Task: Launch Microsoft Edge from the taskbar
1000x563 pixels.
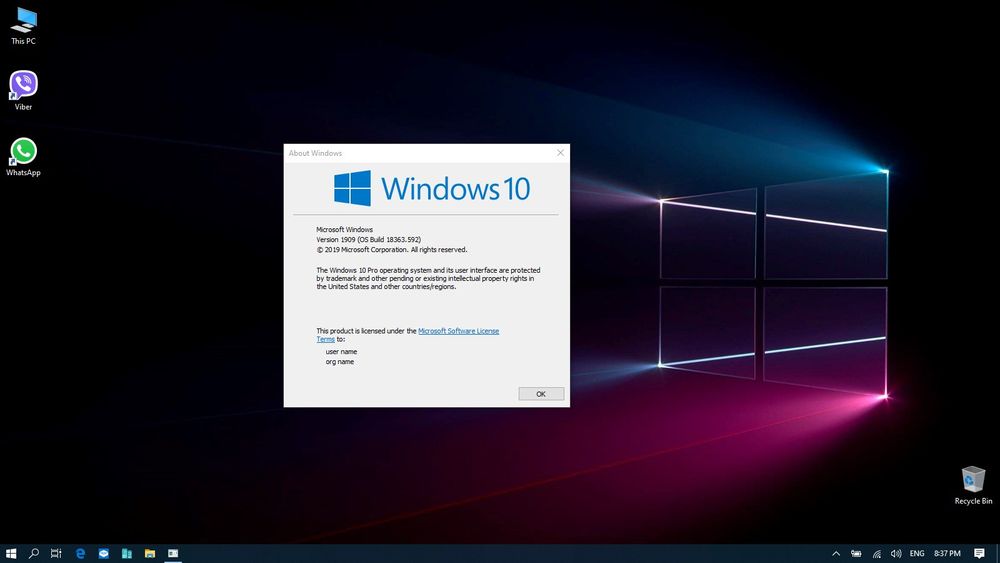Action: click(x=80, y=553)
